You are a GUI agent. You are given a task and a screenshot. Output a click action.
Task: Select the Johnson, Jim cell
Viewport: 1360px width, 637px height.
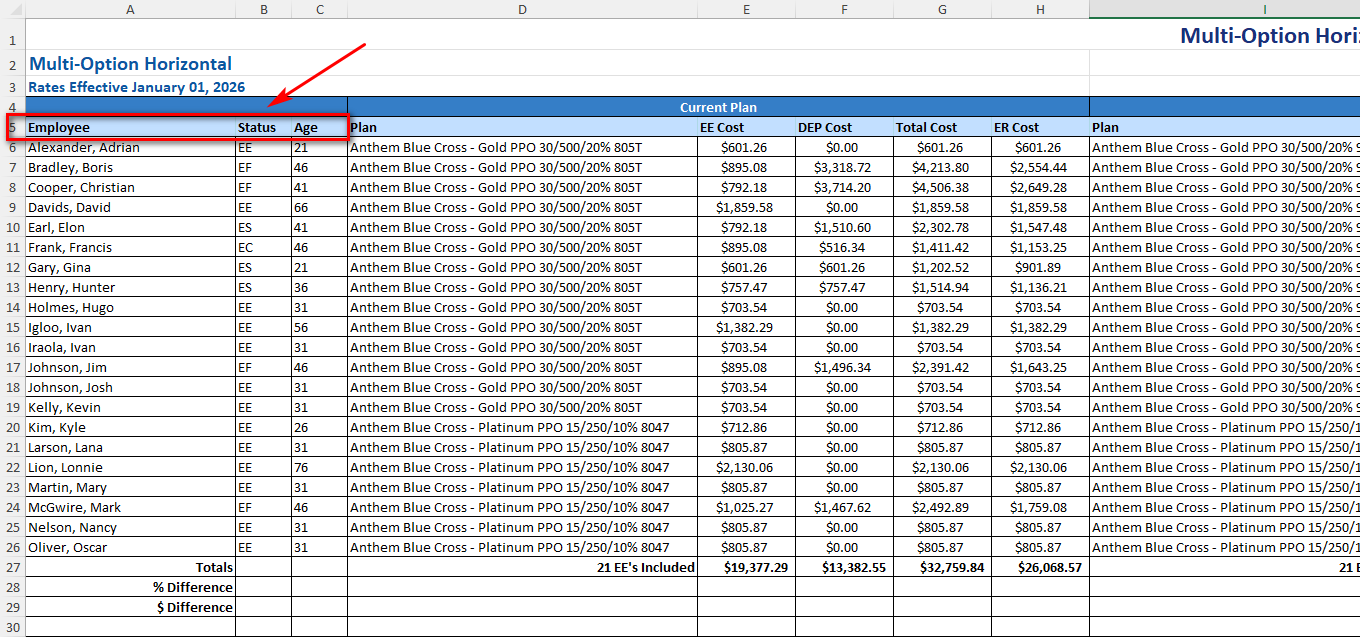(x=130, y=367)
